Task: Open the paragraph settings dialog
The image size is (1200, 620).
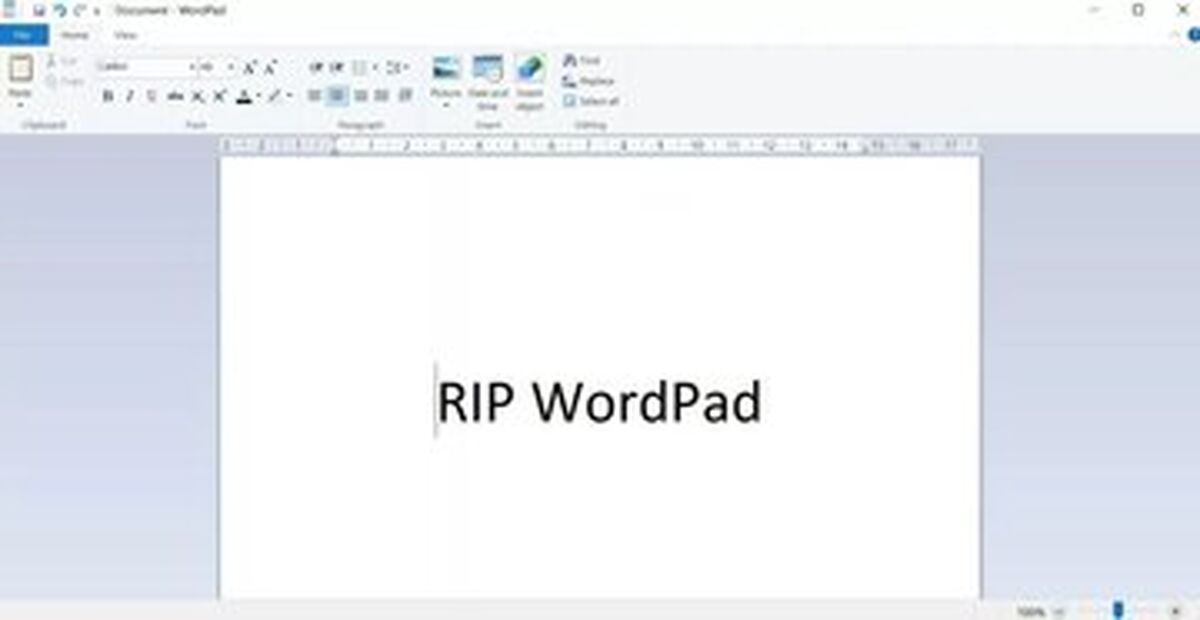Action: [x=405, y=96]
